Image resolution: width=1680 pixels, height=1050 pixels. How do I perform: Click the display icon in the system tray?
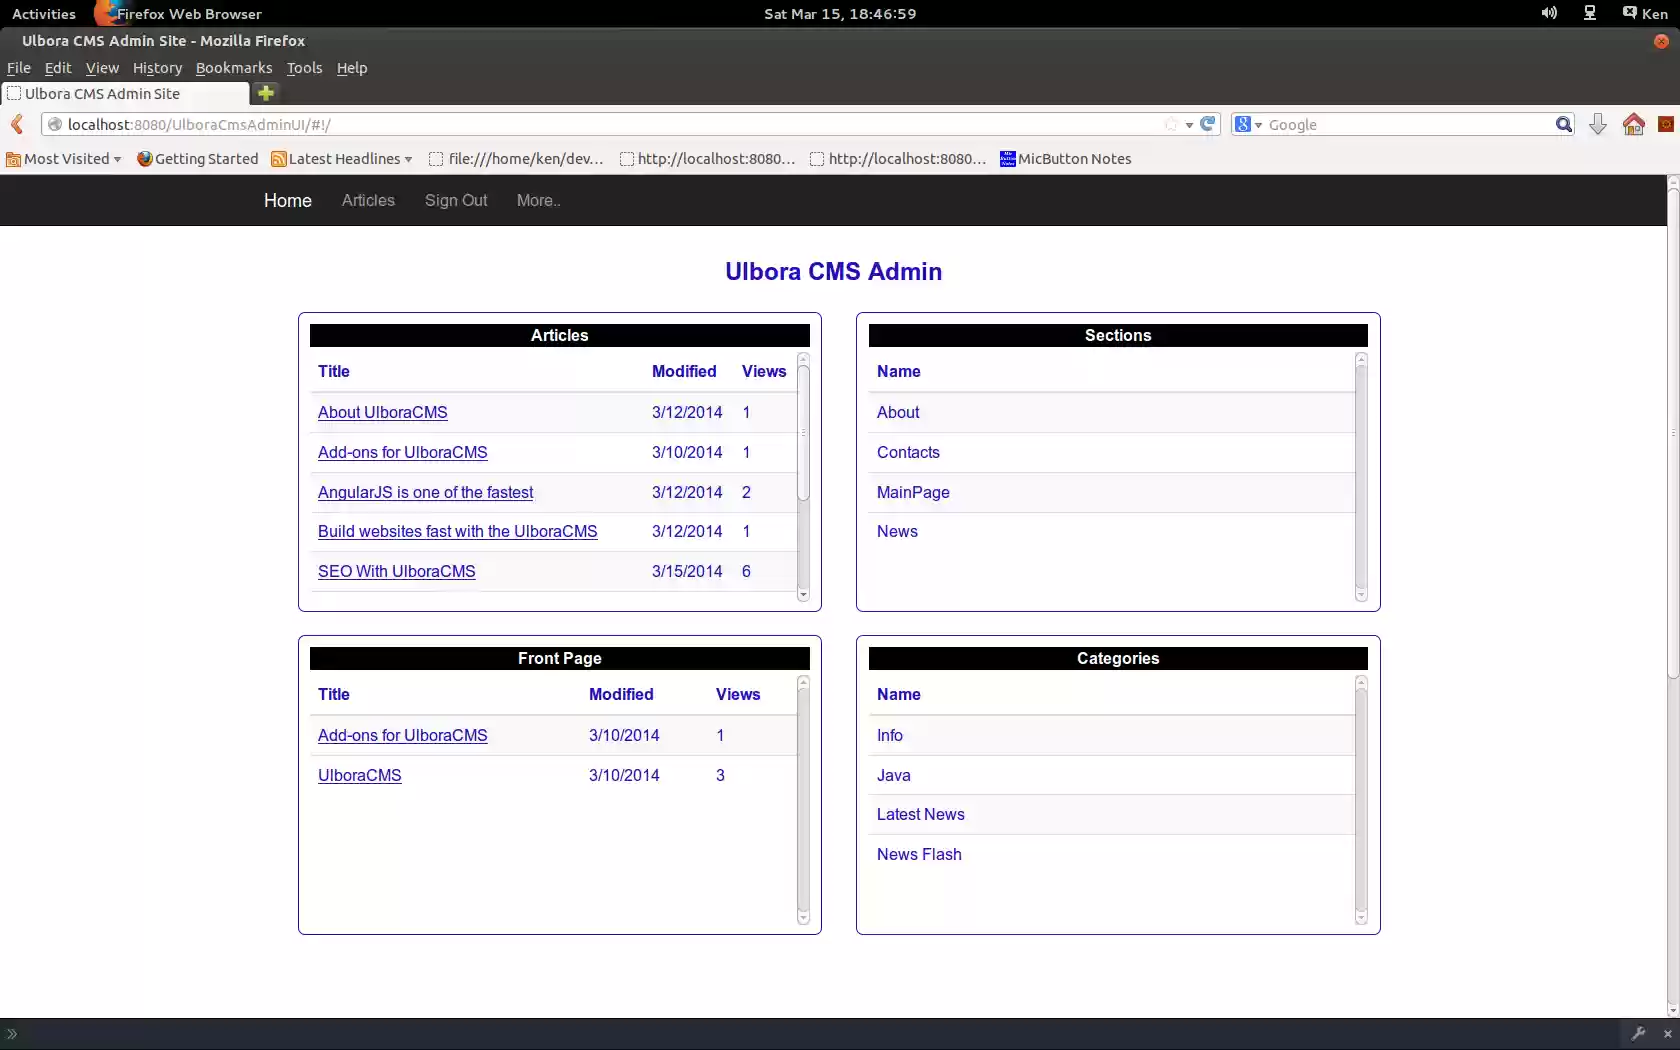coord(1589,13)
